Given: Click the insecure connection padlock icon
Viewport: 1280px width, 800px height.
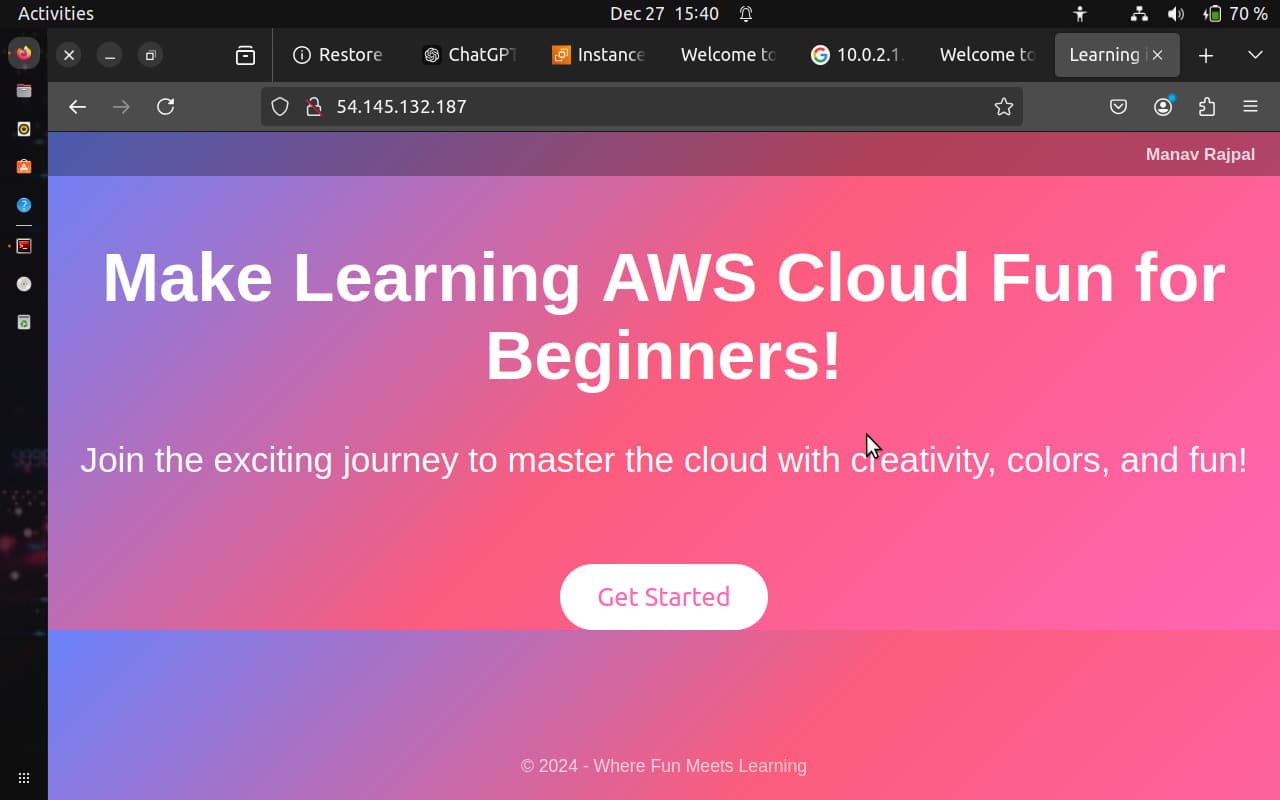Looking at the screenshot, I should [x=313, y=107].
